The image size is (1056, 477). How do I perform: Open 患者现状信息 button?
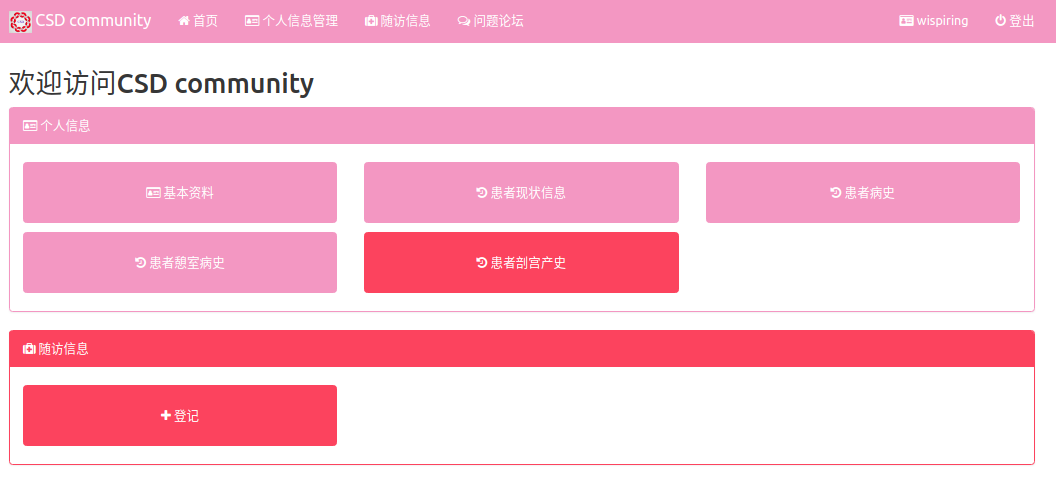tap(521, 193)
